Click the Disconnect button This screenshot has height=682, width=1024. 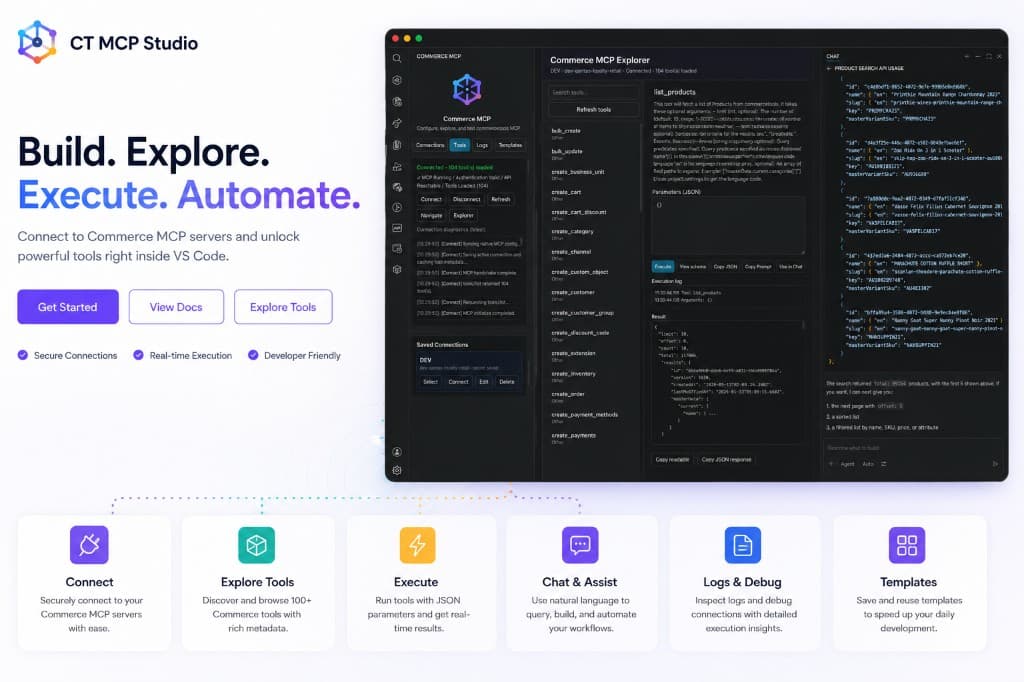coord(466,199)
